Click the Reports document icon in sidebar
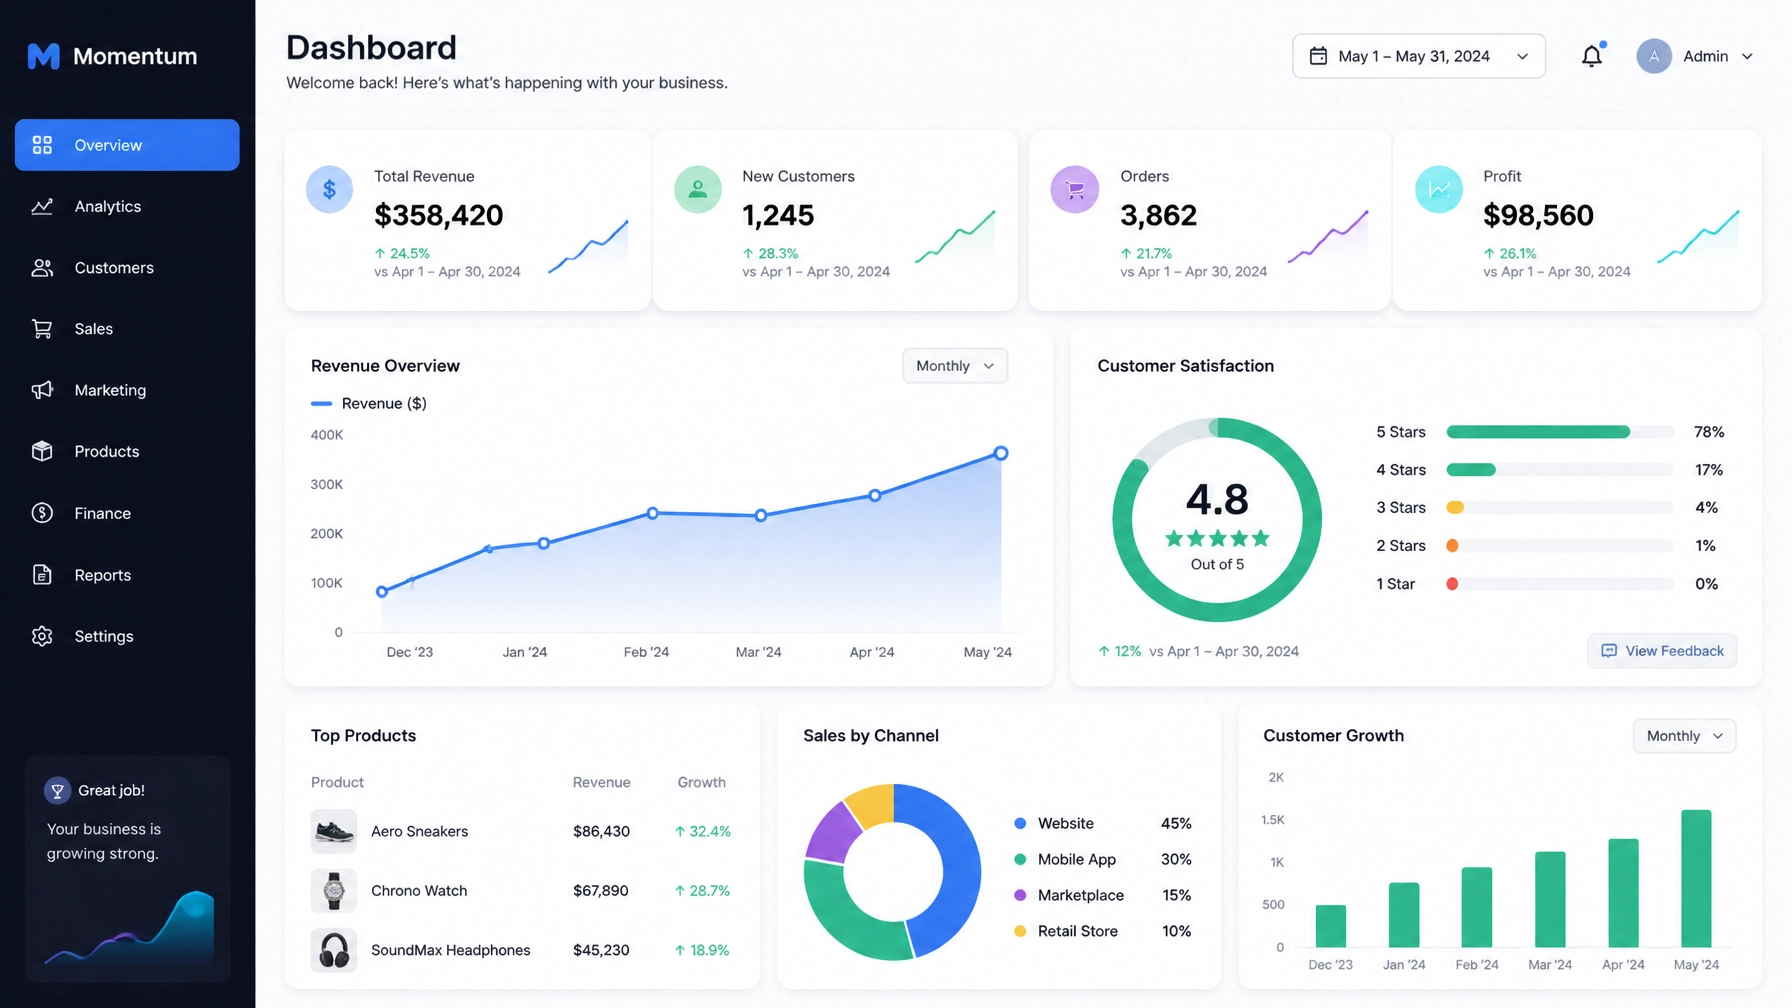This screenshot has width=1792, height=1008. [x=42, y=575]
